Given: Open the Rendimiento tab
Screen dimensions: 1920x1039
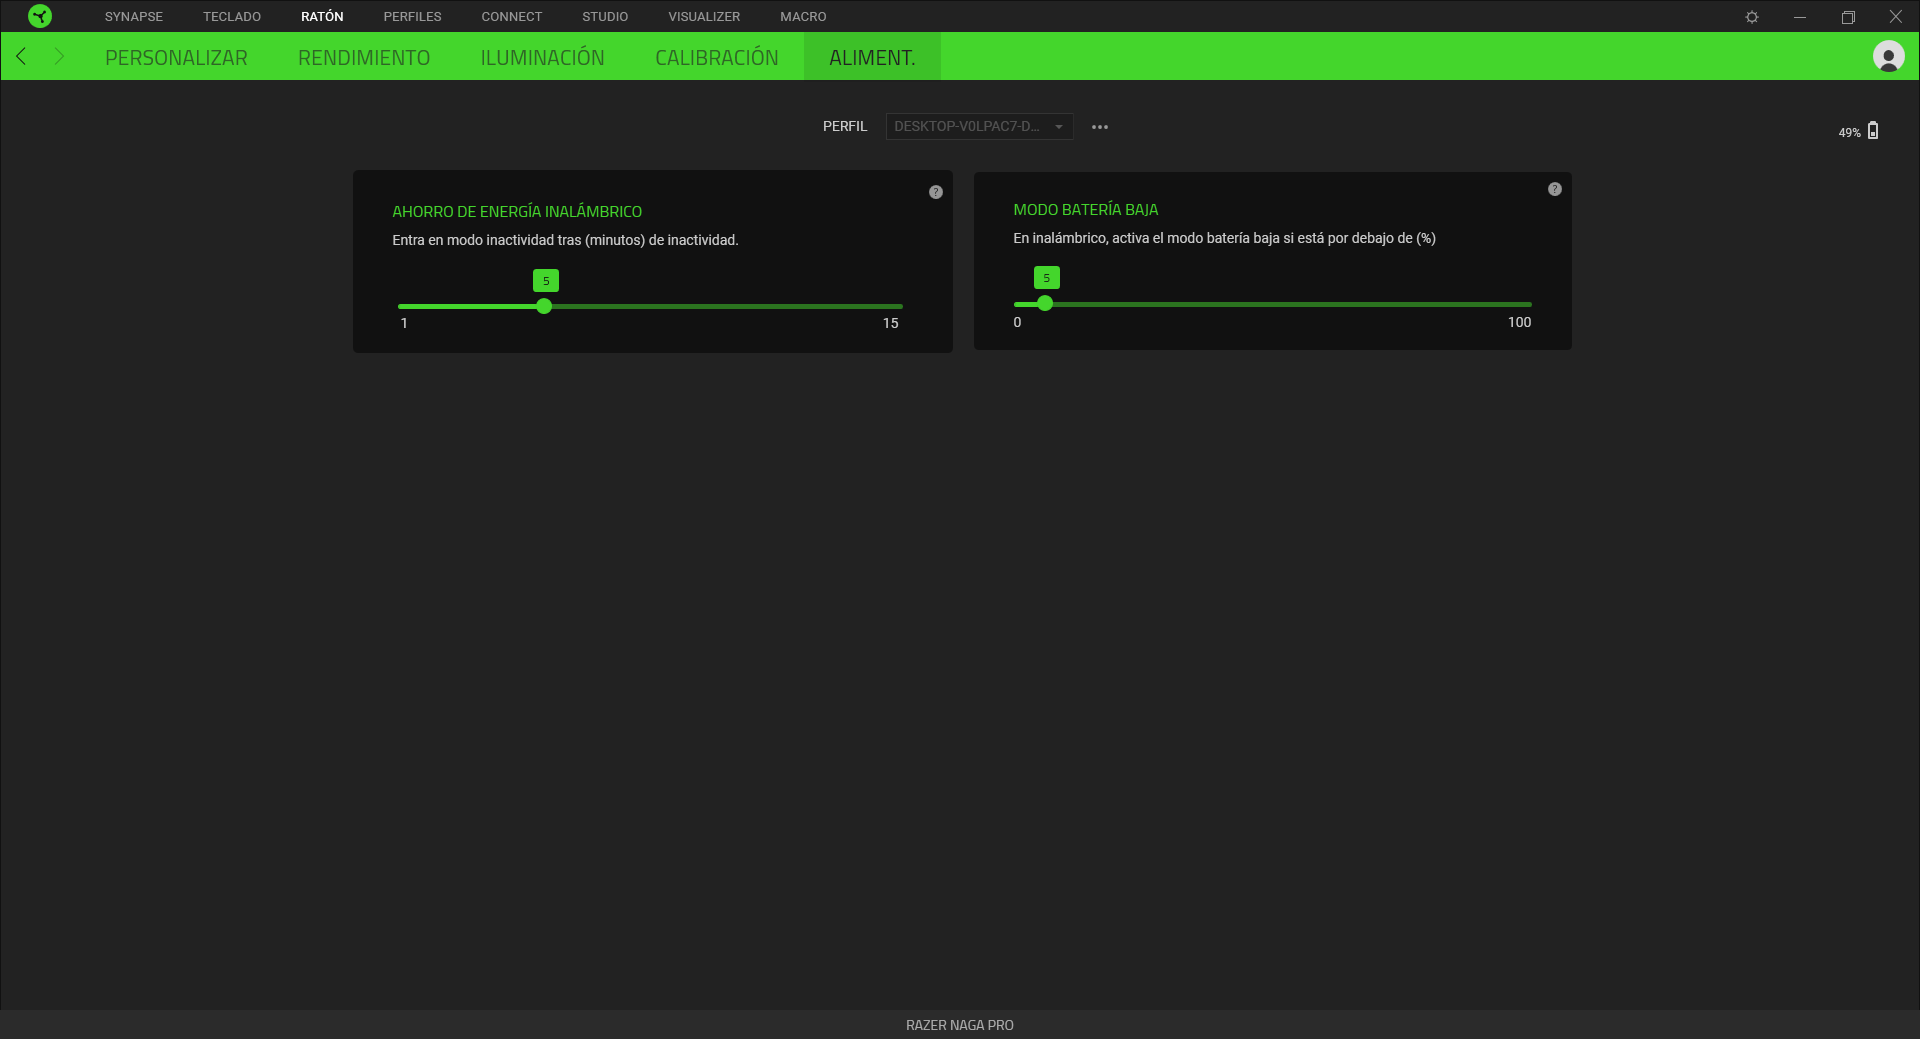Looking at the screenshot, I should [x=364, y=58].
